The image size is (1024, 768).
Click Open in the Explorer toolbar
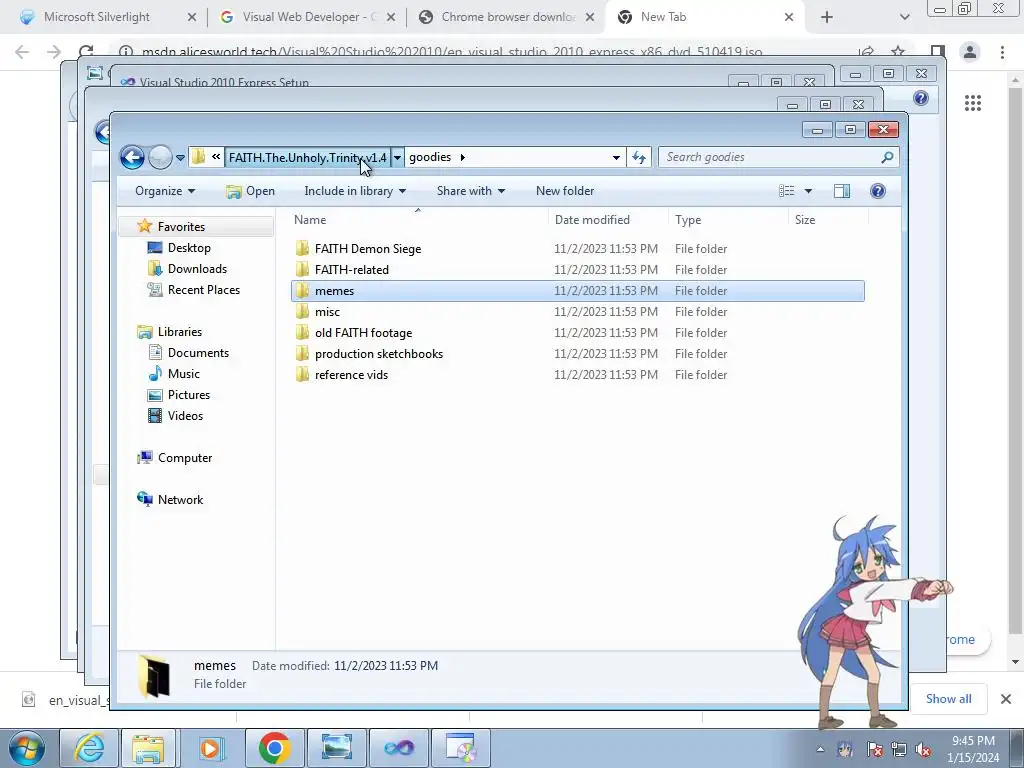(250, 191)
